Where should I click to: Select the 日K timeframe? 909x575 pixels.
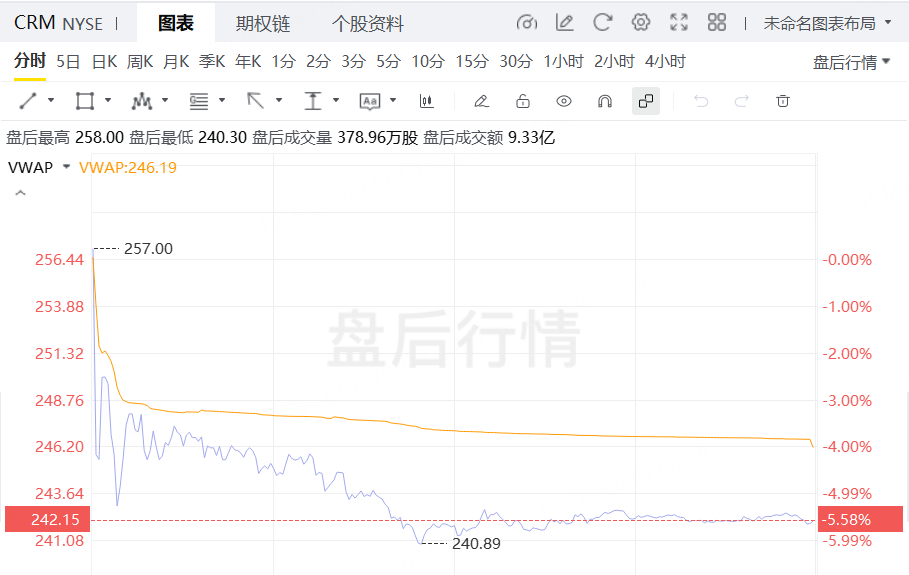coord(104,62)
